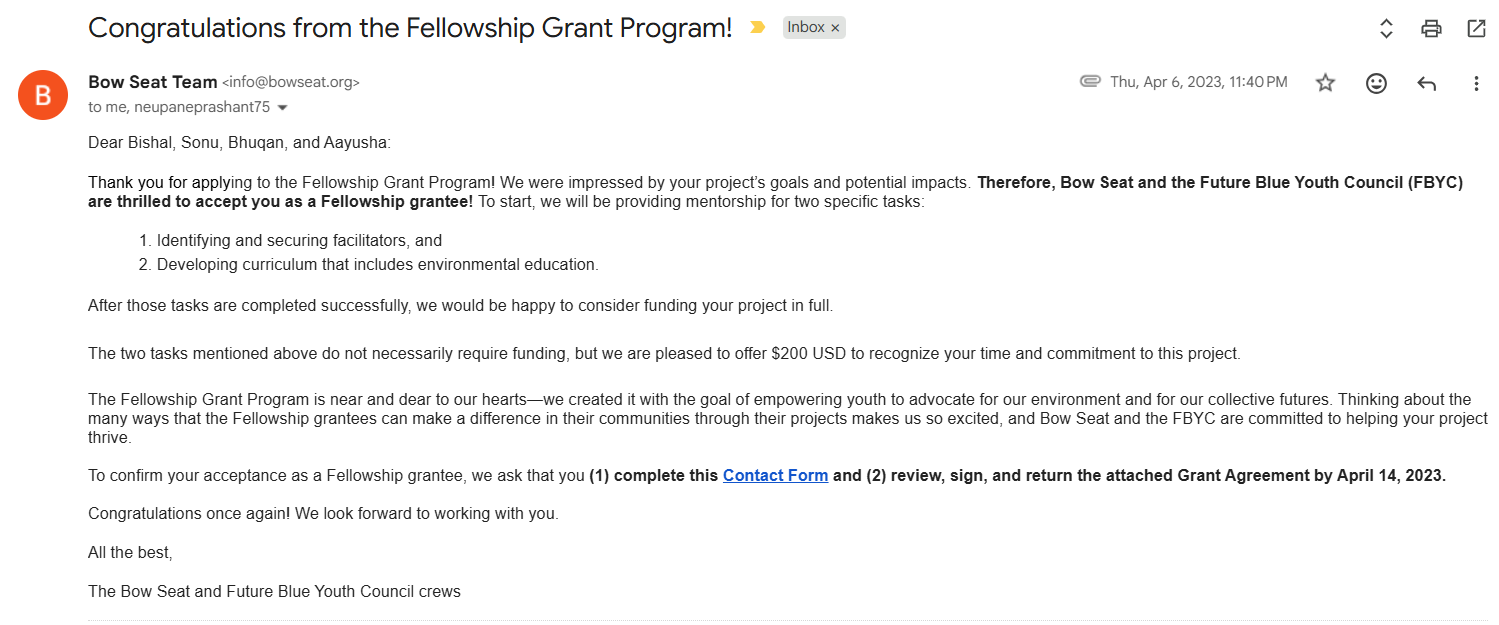Image resolution: width=1499 pixels, height=625 pixels.
Task: Click the orange B sender avatar
Action: pyautogui.click(x=43, y=95)
